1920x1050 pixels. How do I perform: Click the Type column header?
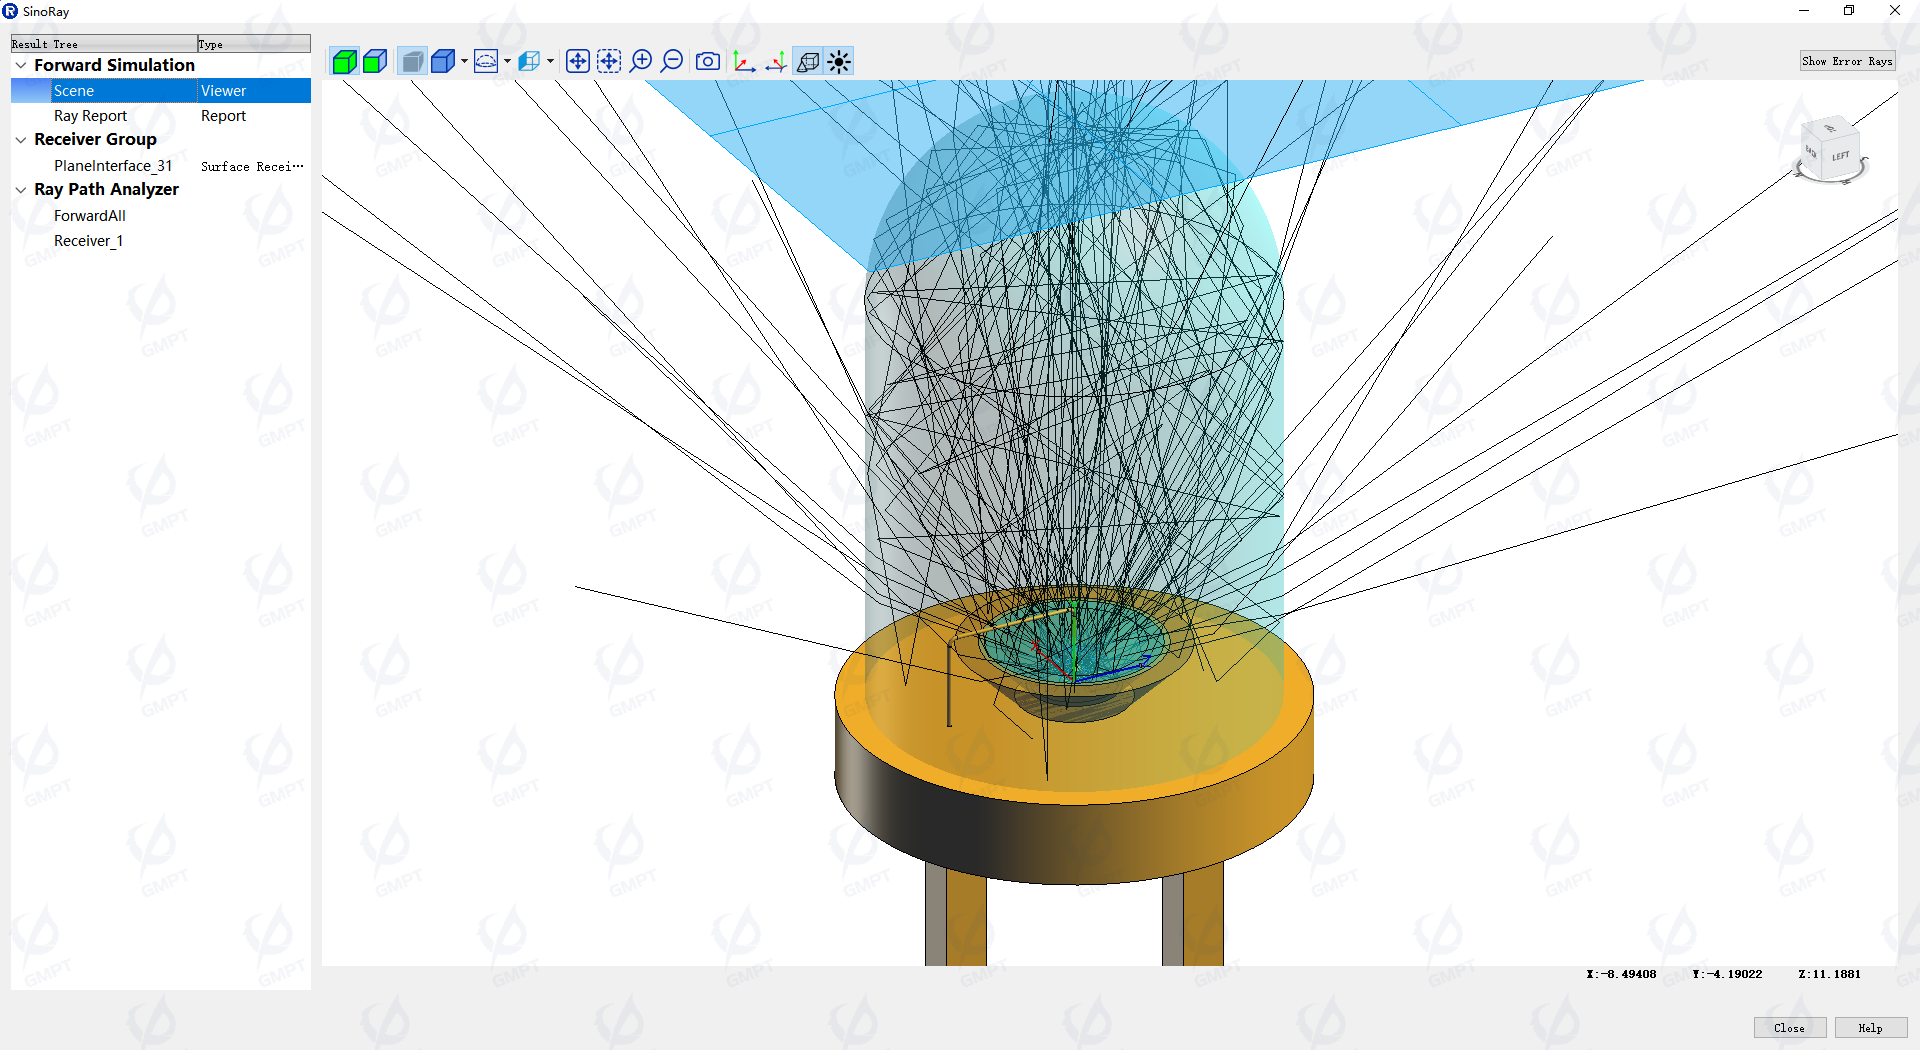(254, 44)
